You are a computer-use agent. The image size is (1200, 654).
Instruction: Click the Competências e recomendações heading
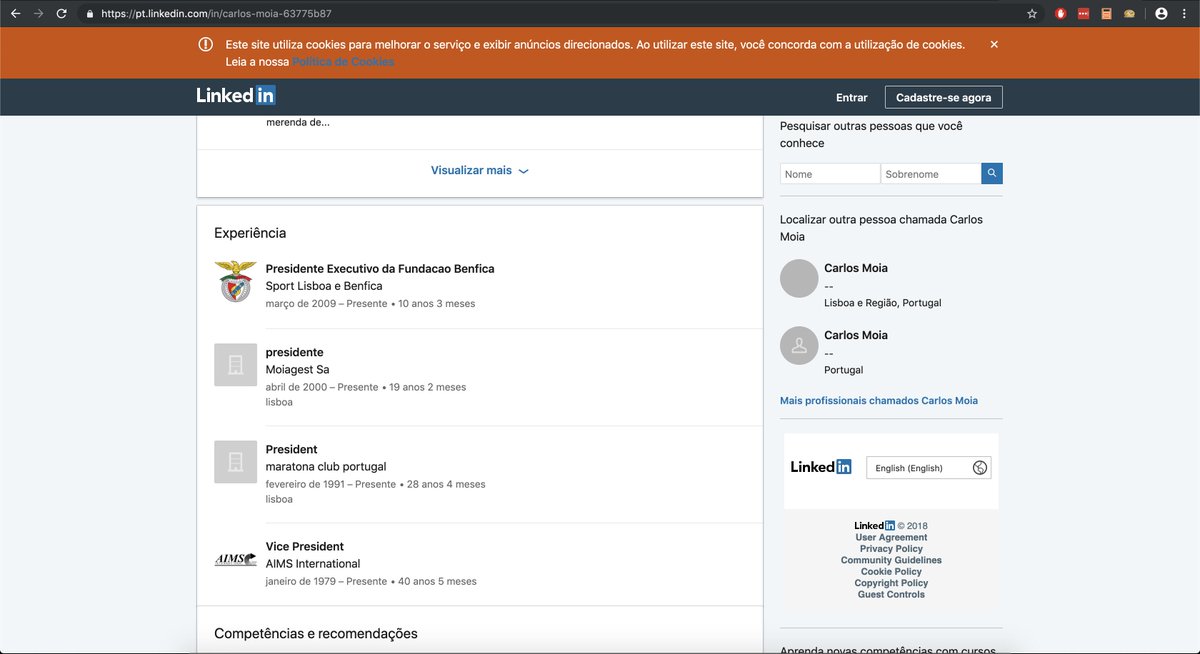pos(316,634)
